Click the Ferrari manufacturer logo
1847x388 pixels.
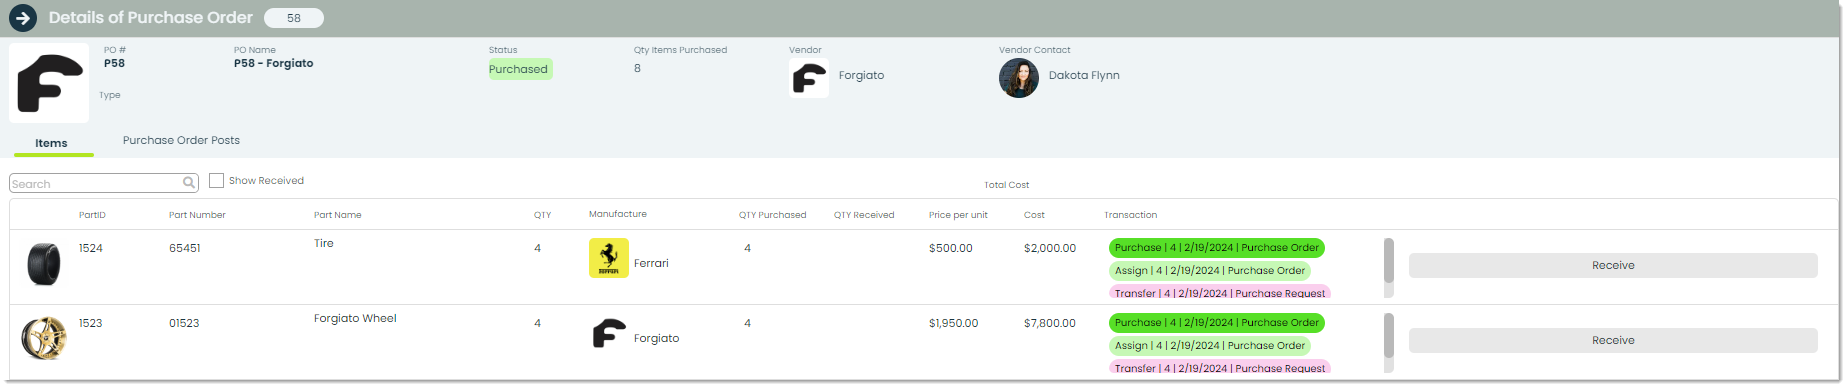coord(609,258)
